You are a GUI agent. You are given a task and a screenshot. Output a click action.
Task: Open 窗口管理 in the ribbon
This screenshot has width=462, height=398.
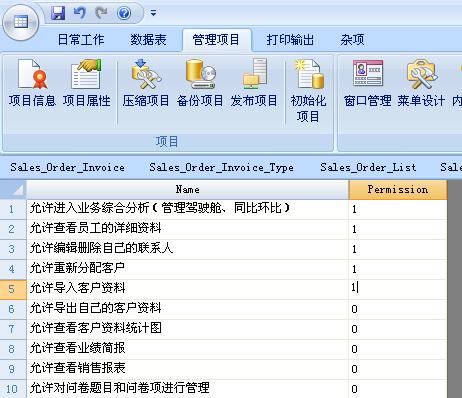pos(368,82)
